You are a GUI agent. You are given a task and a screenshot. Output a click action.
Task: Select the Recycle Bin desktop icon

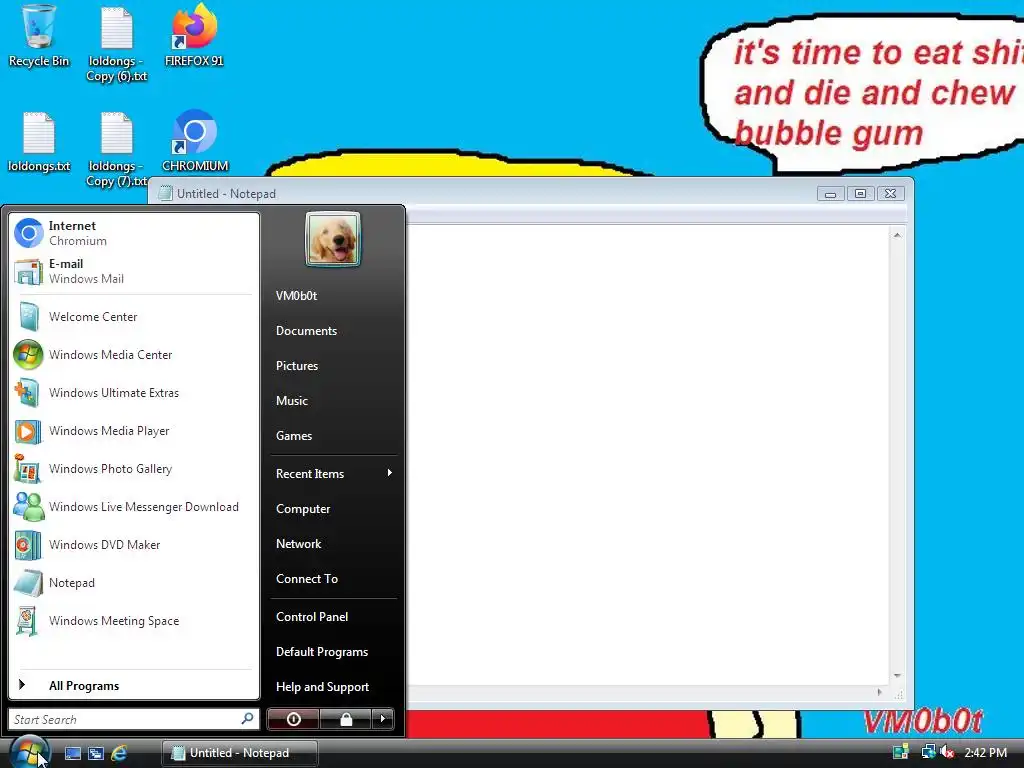coord(39,37)
